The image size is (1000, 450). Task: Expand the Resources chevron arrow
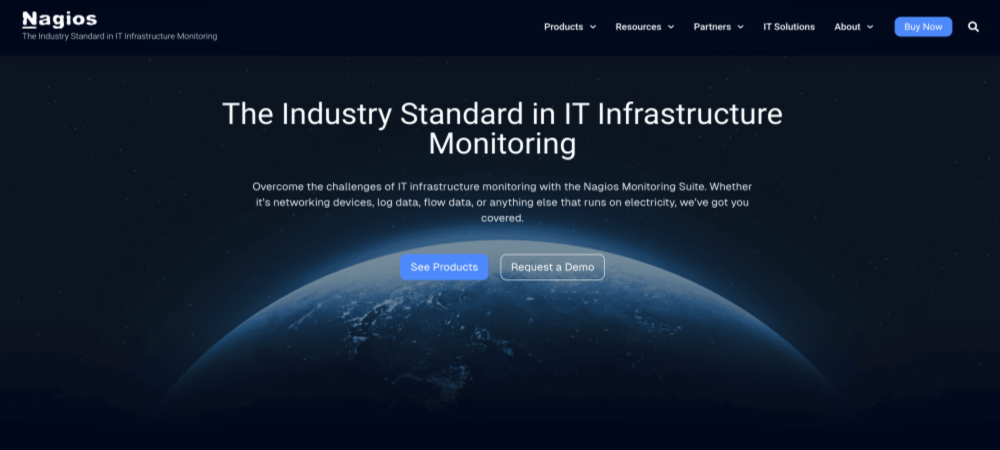pos(671,27)
